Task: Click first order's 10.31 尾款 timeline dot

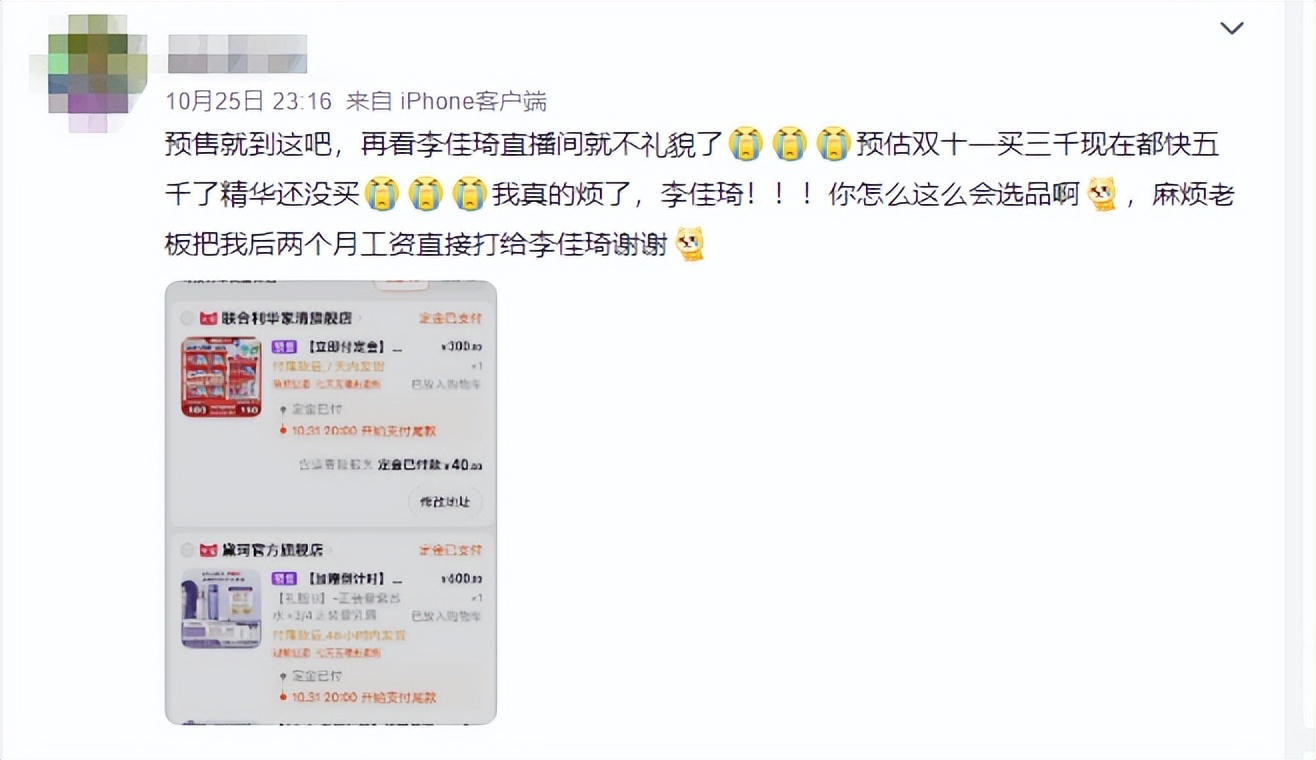Action: [x=283, y=431]
